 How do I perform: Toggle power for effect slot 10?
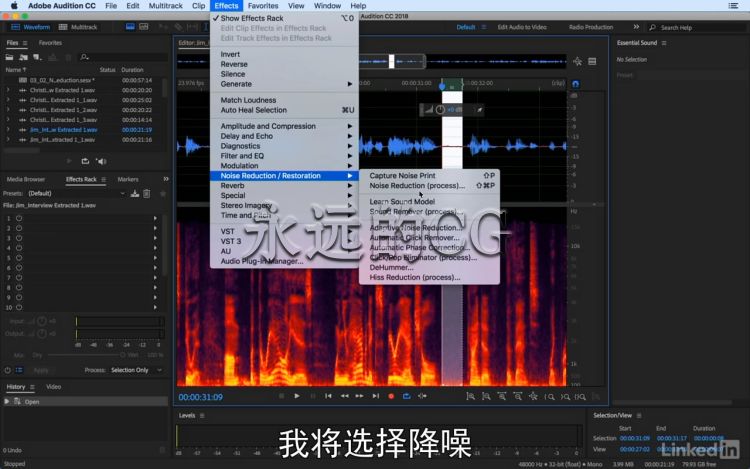[19, 307]
